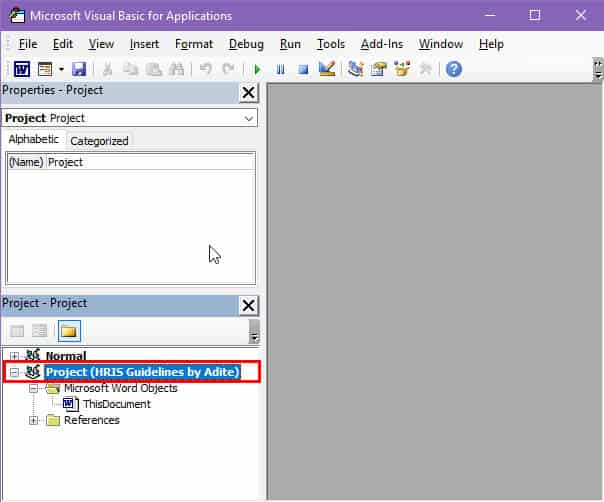Image resolution: width=604 pixels, height=502 pixels.
Task: Expand the References folder
Action: click(x=33, y=420)
